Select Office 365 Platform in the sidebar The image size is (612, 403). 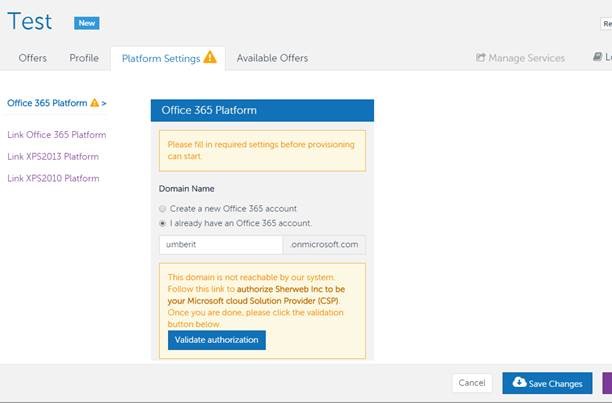tap(47, 103)
